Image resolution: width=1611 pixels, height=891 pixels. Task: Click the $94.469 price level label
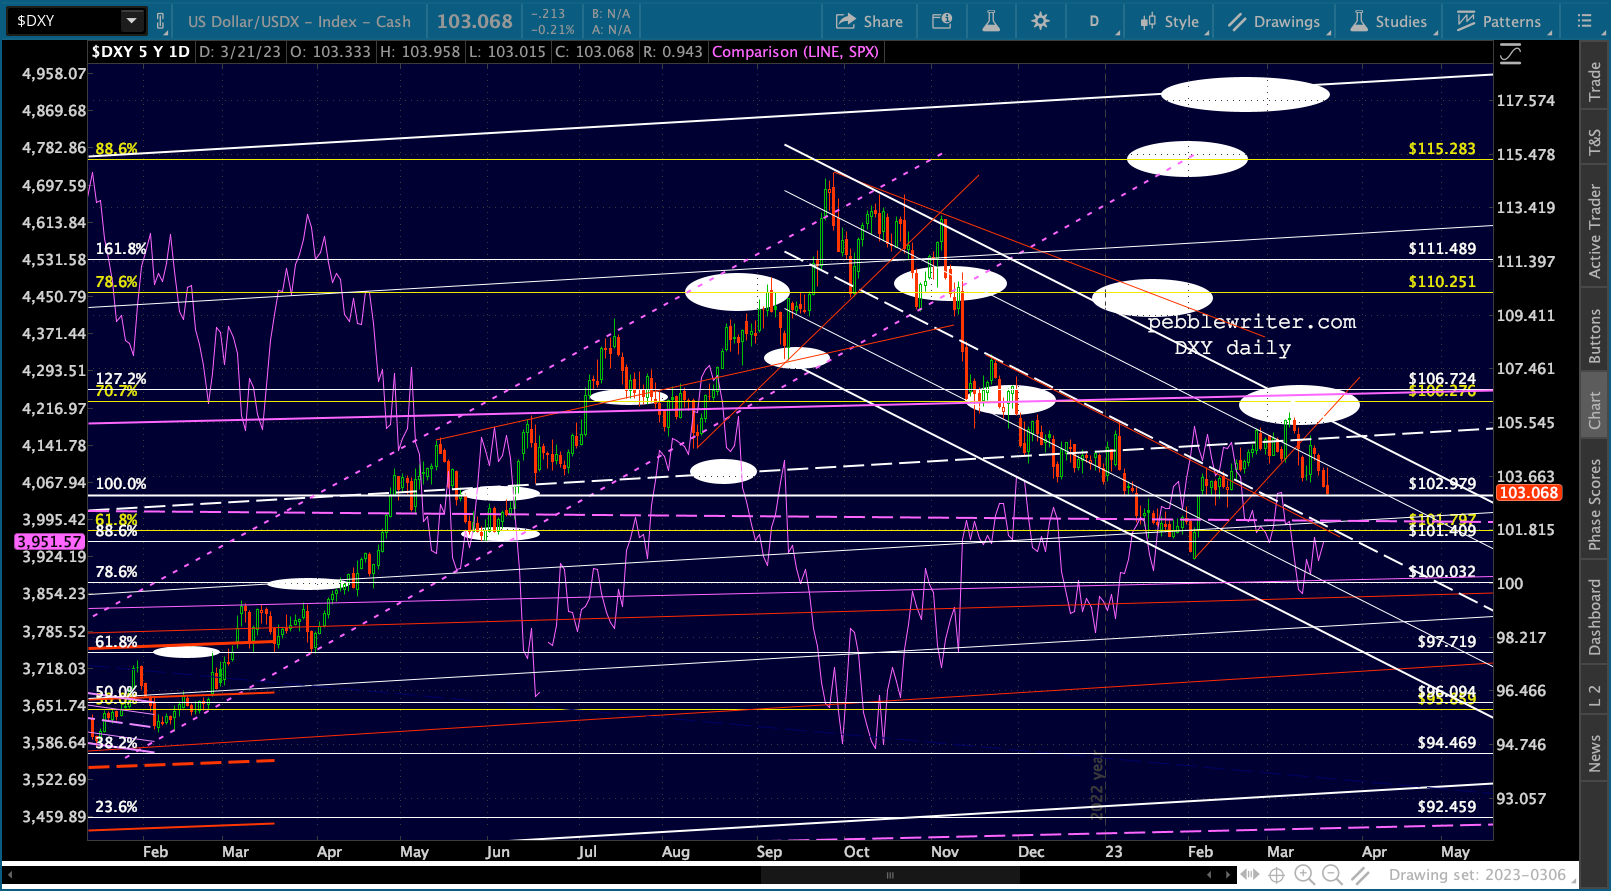(1446, 742)
